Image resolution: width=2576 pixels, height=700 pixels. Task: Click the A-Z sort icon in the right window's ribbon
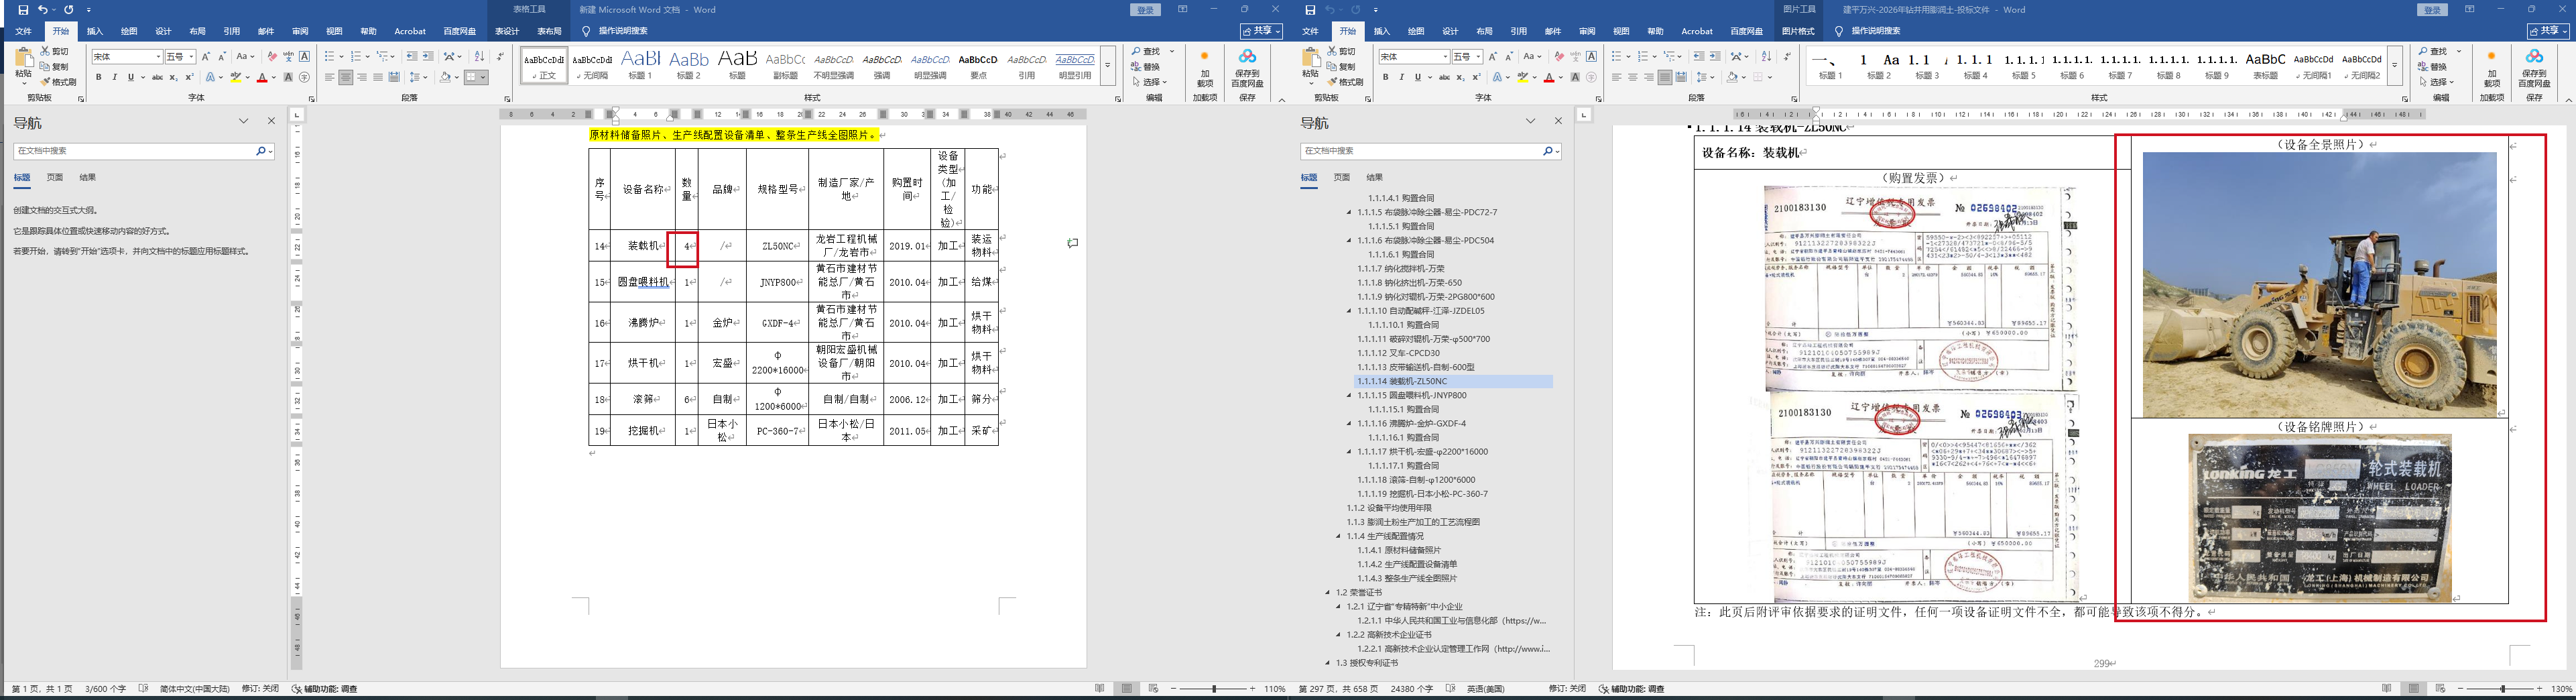tap(1765, 57)
